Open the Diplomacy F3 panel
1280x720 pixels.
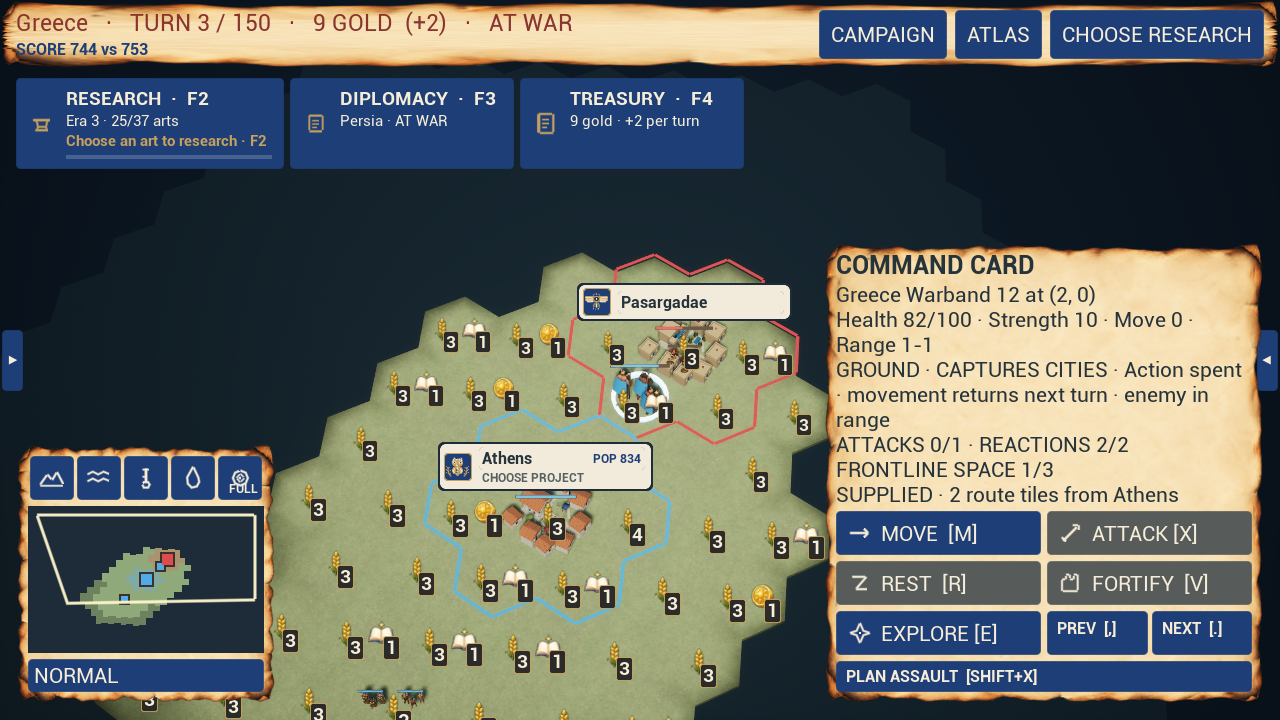click(x=402, y=123)
